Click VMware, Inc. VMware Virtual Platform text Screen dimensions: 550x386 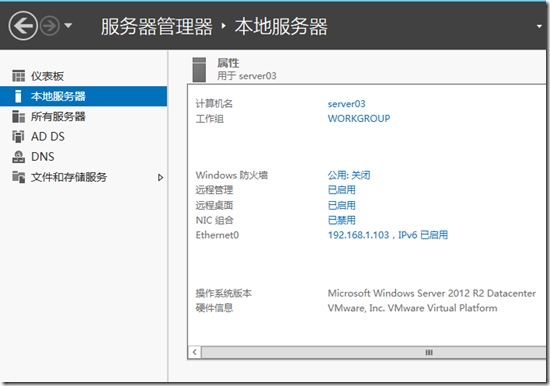(412, 308)
